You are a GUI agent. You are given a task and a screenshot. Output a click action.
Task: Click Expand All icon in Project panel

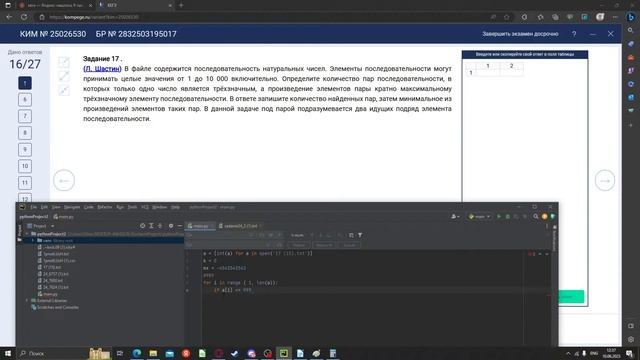[151, 226]
